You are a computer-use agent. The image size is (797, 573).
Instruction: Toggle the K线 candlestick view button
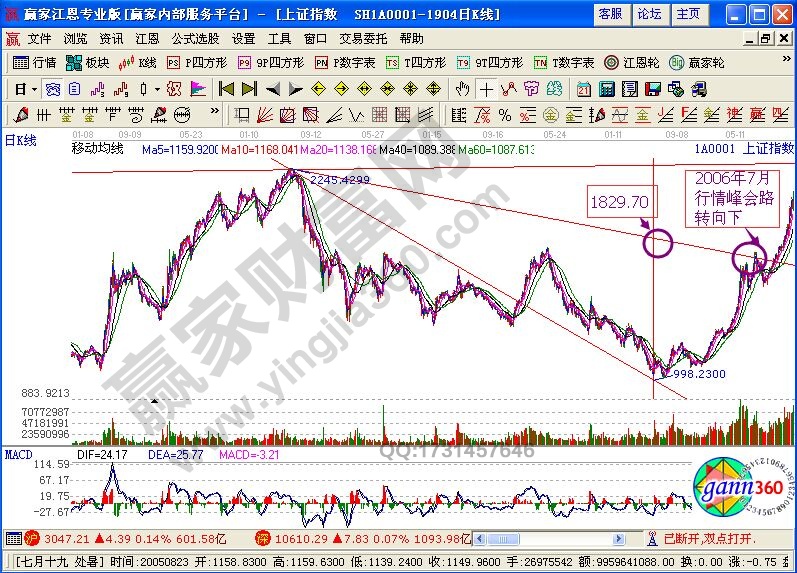click(139, 62)
